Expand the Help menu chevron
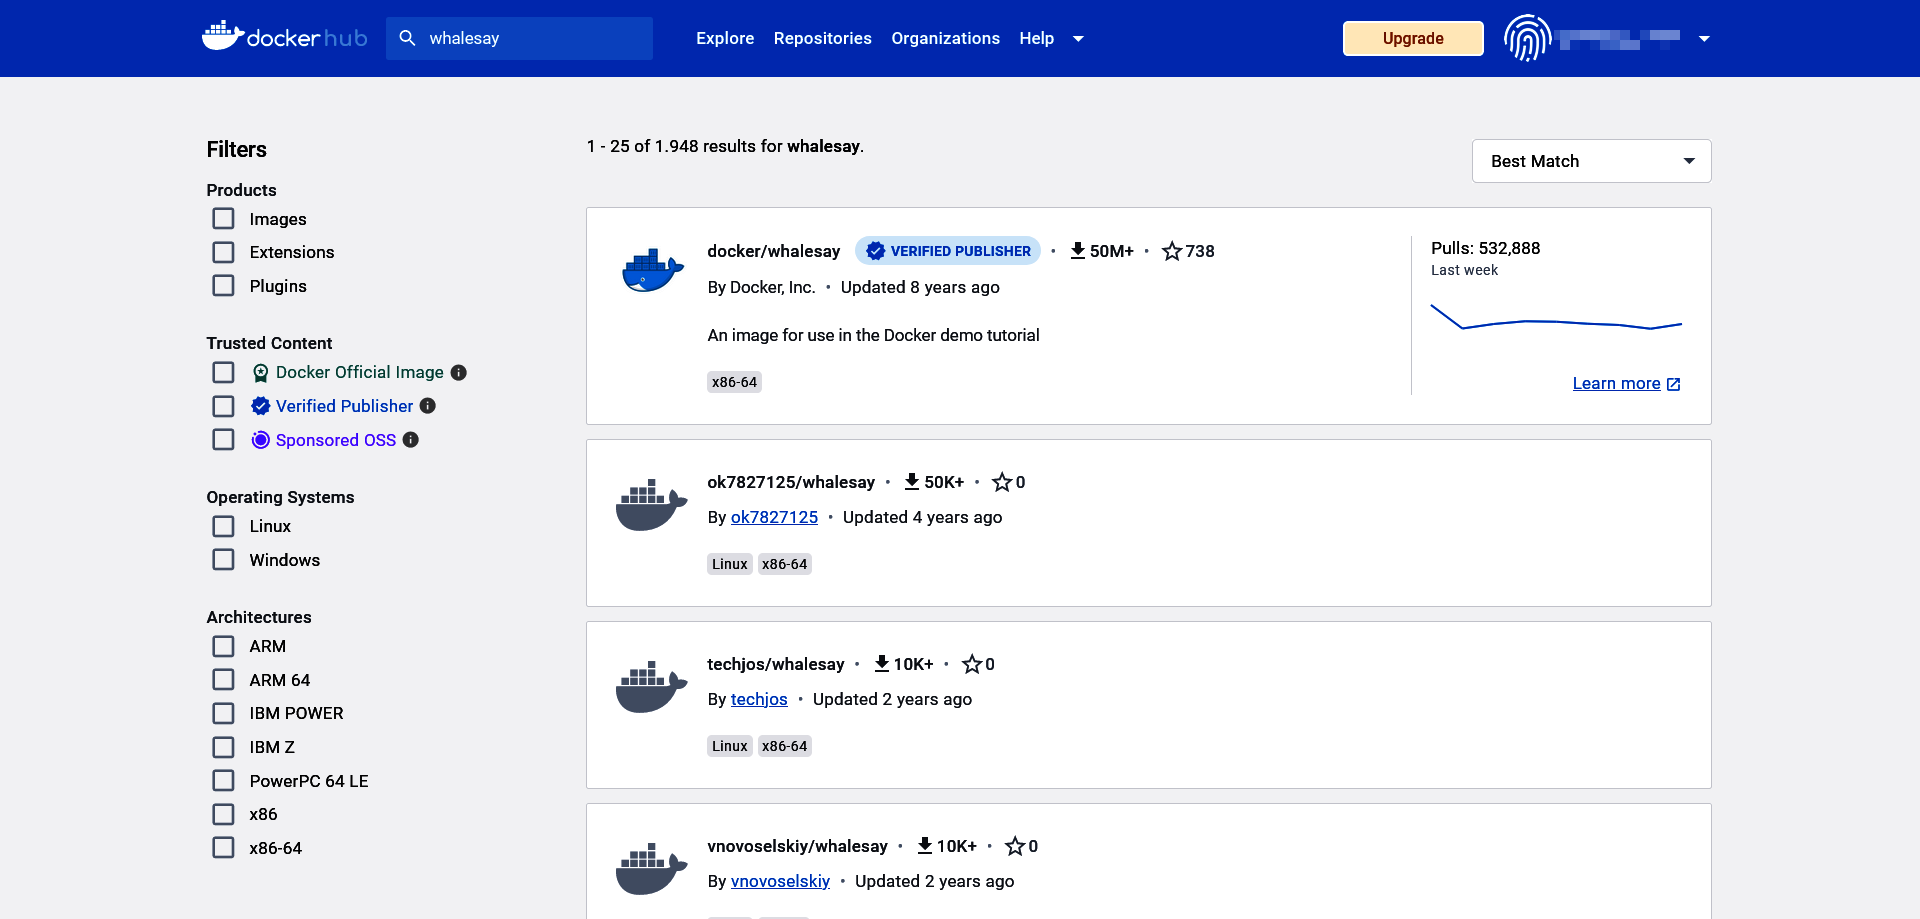Viewport: 1920px width, 919px height. tap(1078, 38)
